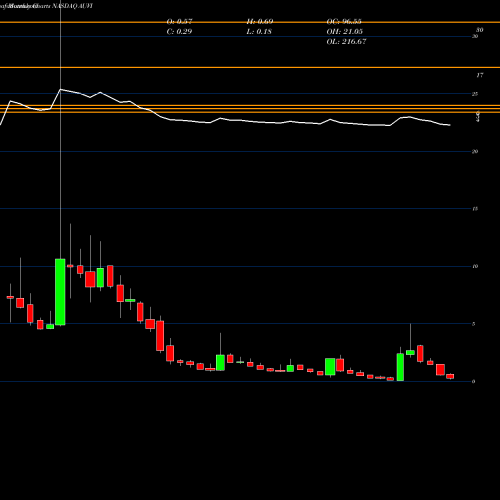The image size is (500, 500).
Task: Click the 'NASDAQ AUVI' chart title
Action: (72, 6)
